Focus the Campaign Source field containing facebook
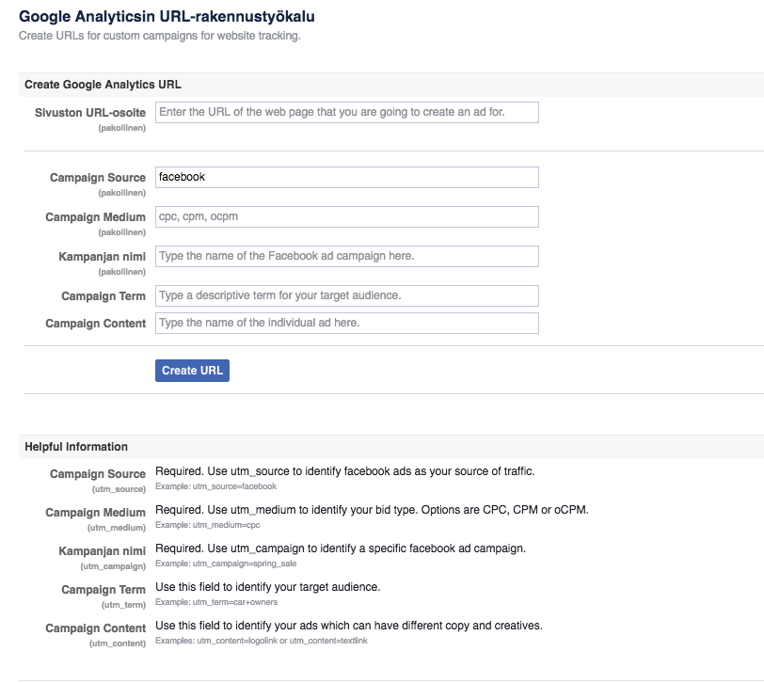764x683 pixels. (x=347, y=177)
